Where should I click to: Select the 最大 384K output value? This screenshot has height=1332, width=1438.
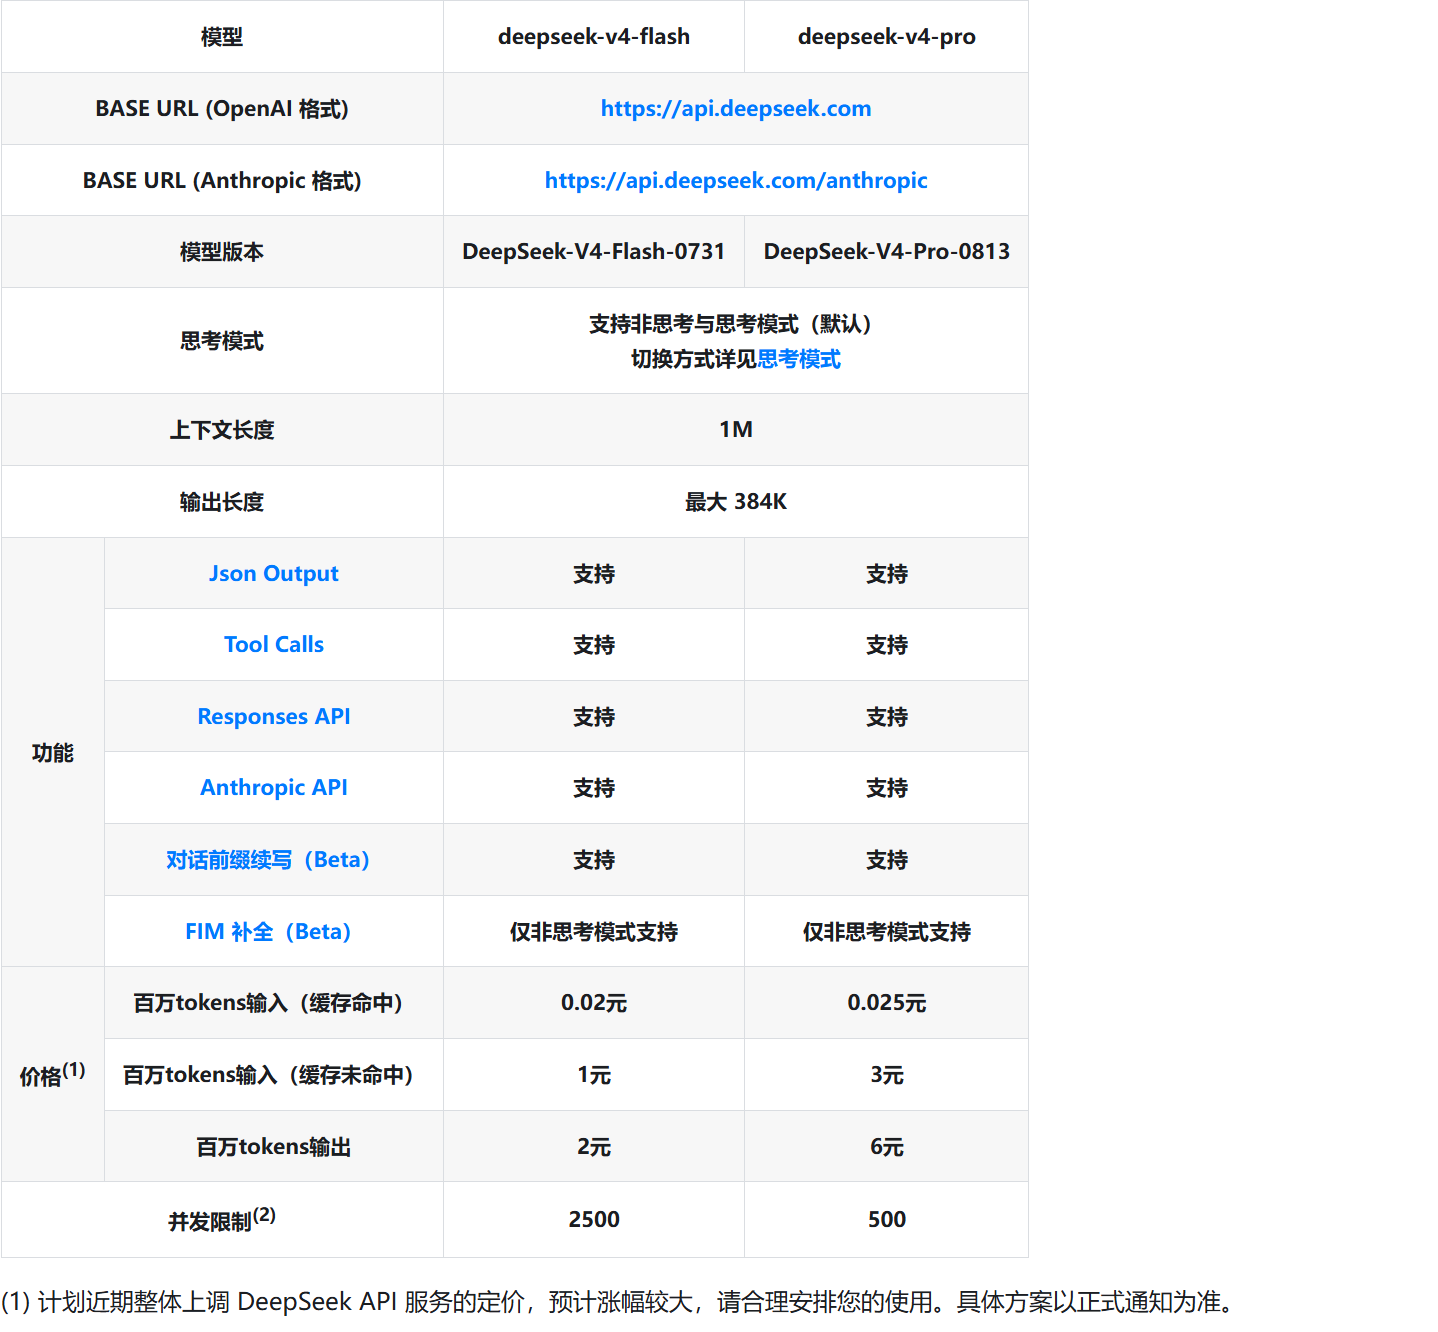[736, 502]
